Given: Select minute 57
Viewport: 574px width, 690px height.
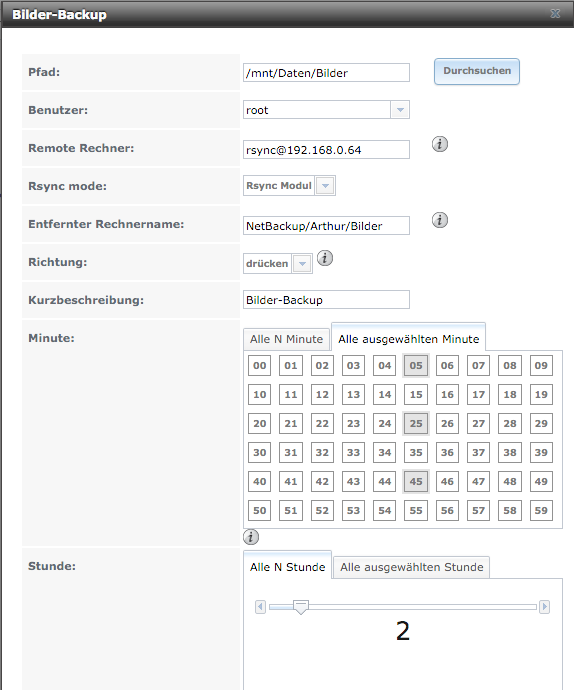Looking at the screenshot, I should pos(478,510).
